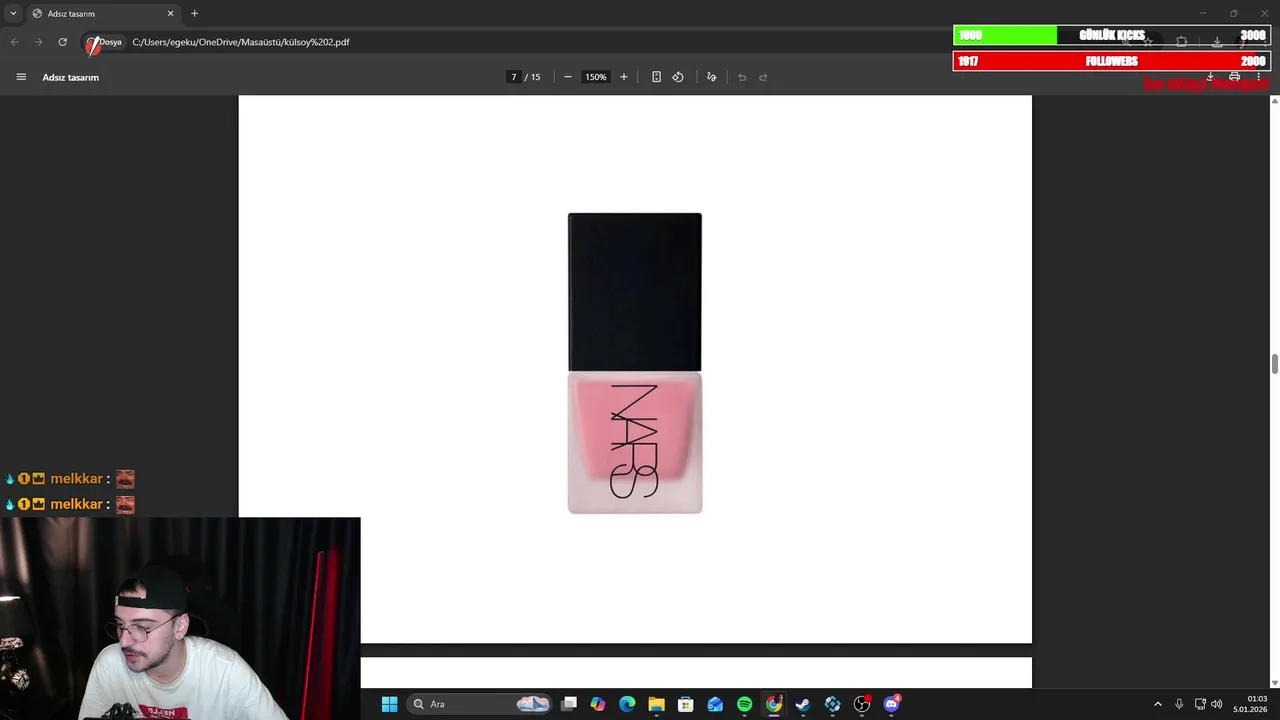Go back in browser history
The width and height of the screenshot is (1280, 720).
coord(14,42)
